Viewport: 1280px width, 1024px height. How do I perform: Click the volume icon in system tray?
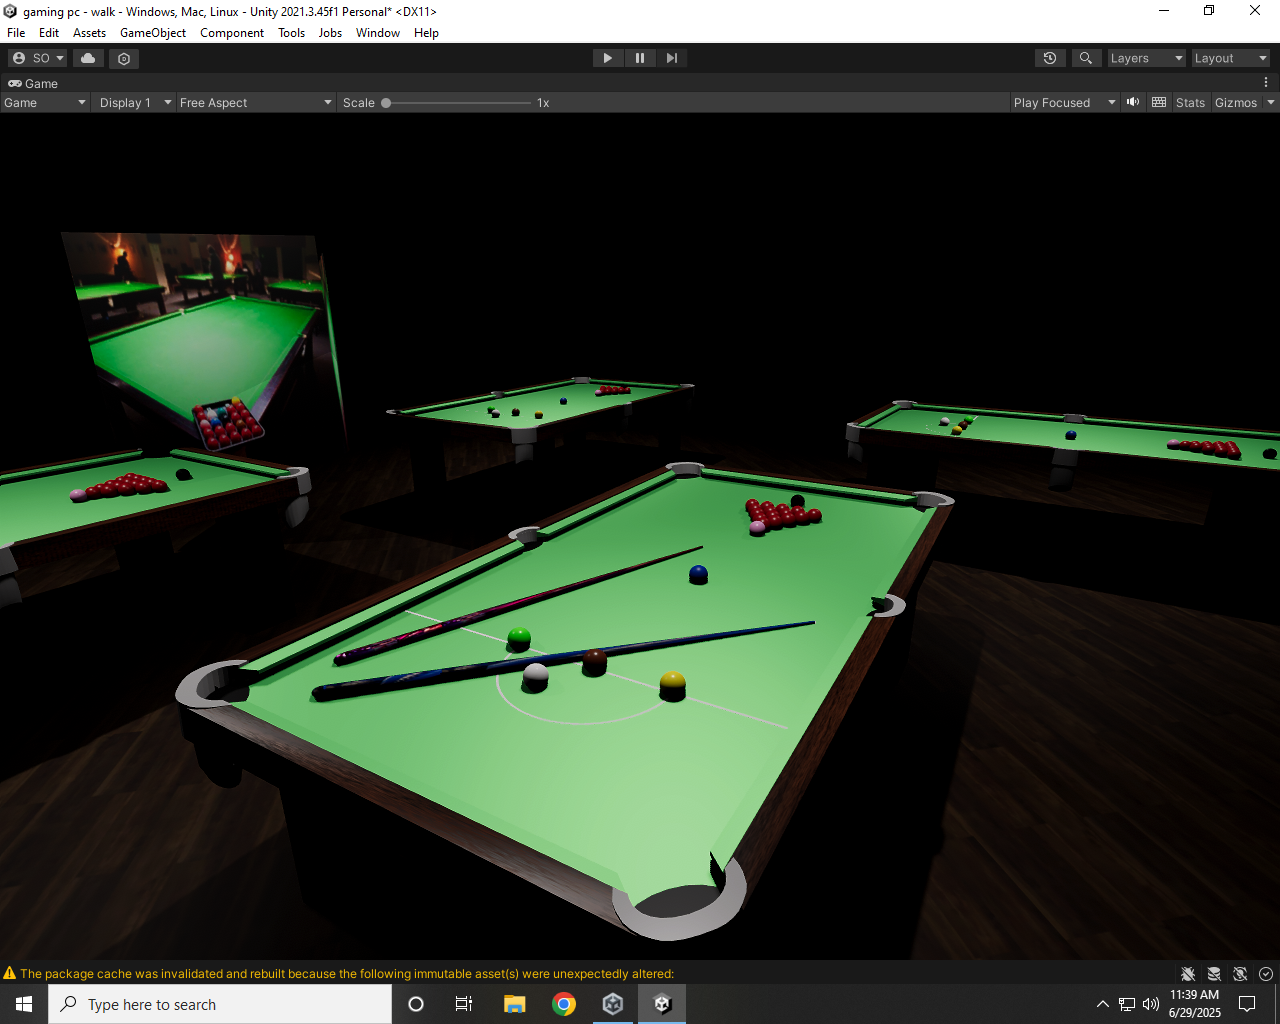[1151, 1004]
